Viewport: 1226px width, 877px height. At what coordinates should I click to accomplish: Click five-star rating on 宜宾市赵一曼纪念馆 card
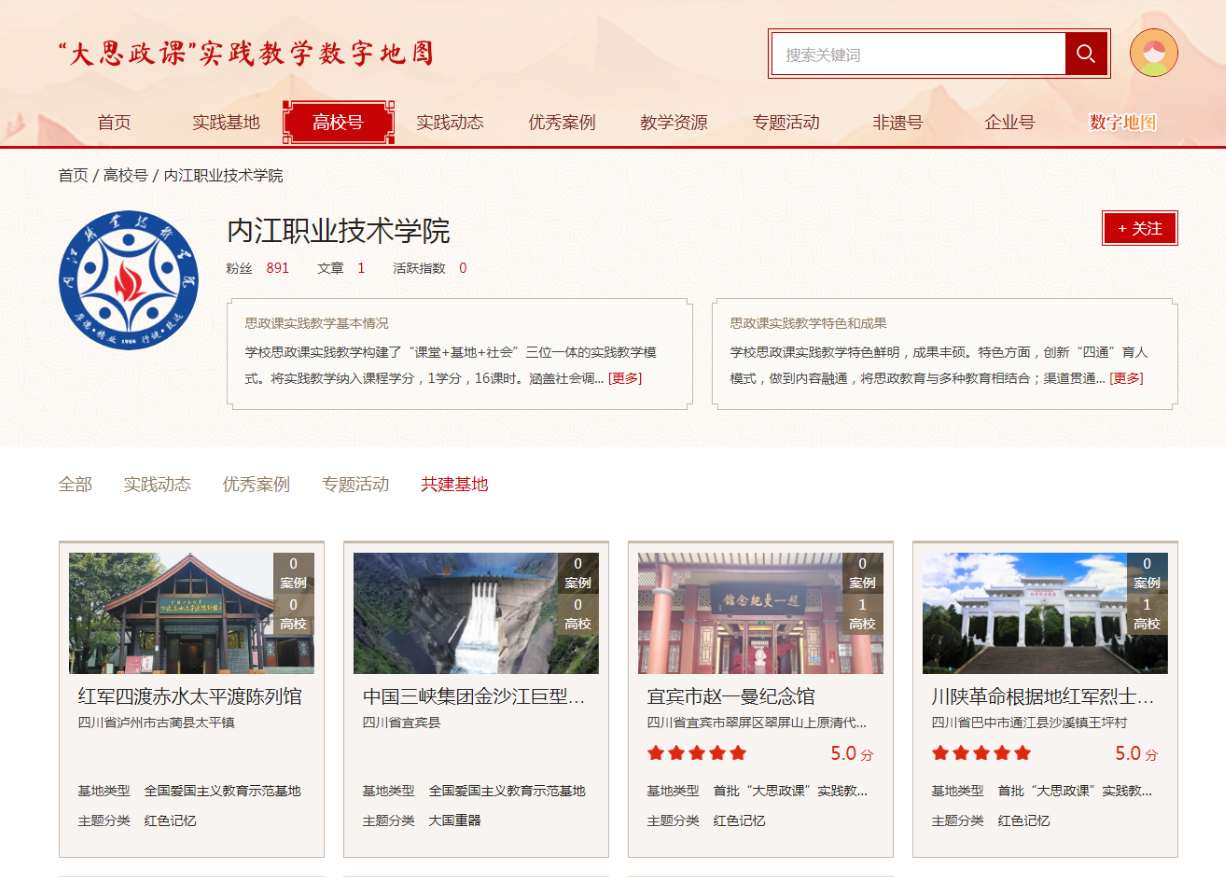[x=697, y=753]
